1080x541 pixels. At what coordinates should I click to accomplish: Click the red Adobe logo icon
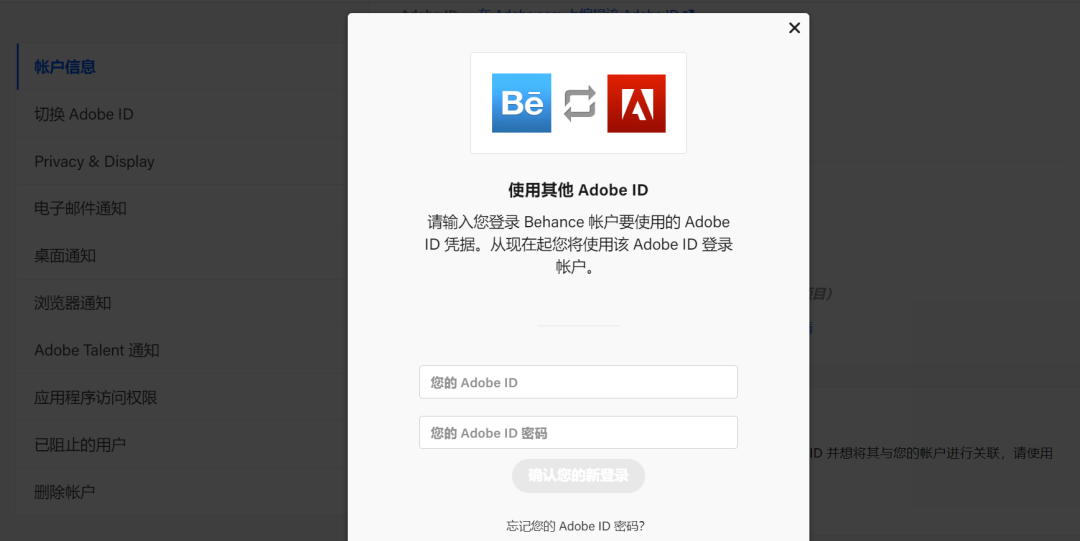click(636, 103)
